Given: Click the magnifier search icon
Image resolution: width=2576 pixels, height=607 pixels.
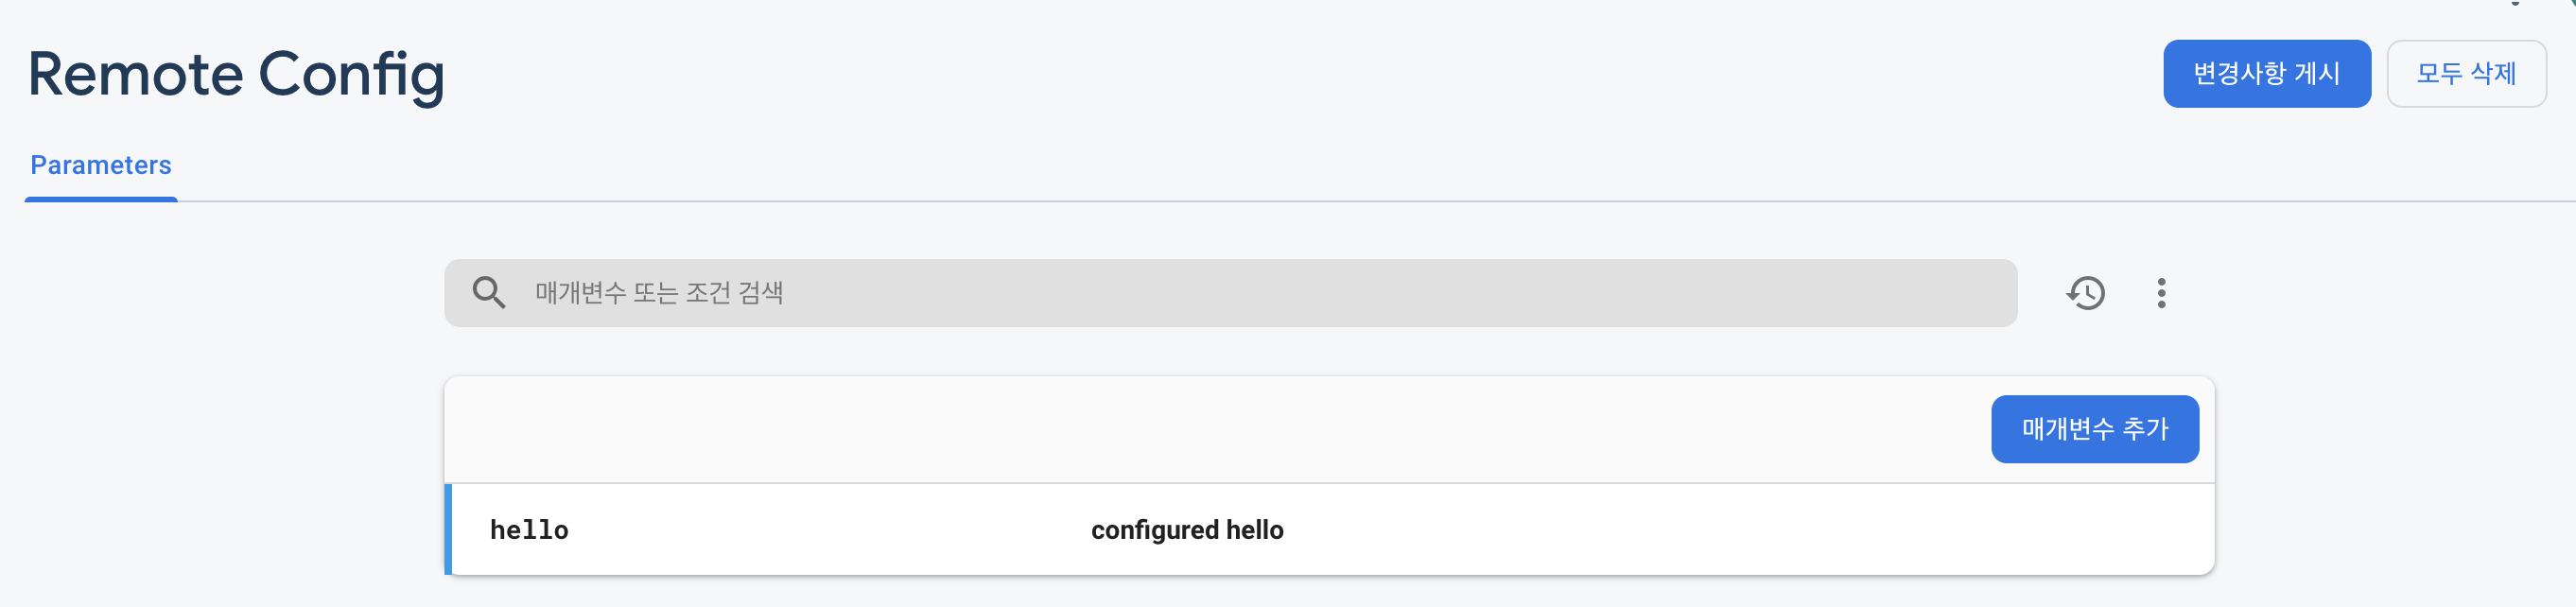Looking at the screenshot, I should [x=489, y=293].
